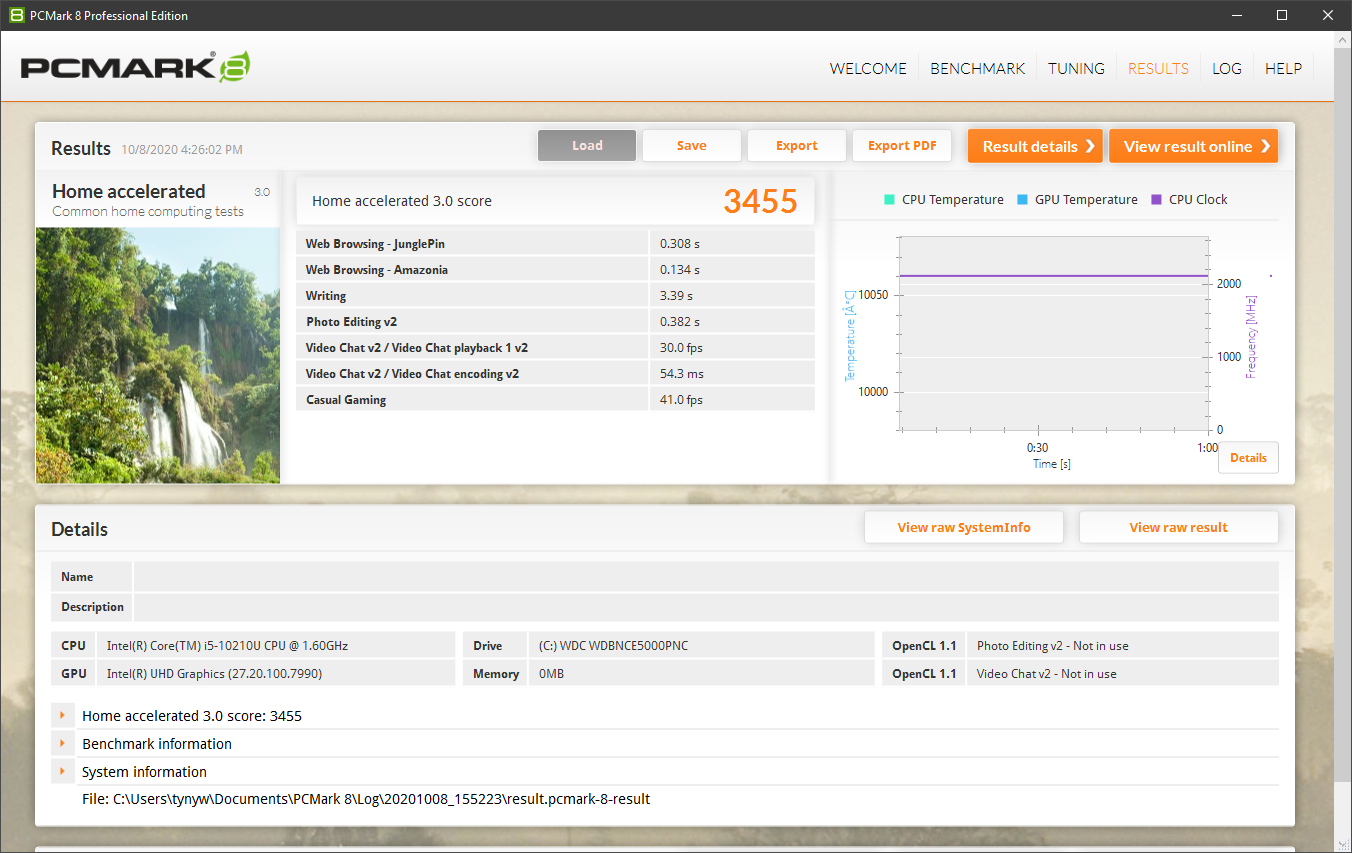This screenshot has width=1352, height=853.
Task: Click the Intel Core i5-10210U CPU text
Action: point(227,646)
